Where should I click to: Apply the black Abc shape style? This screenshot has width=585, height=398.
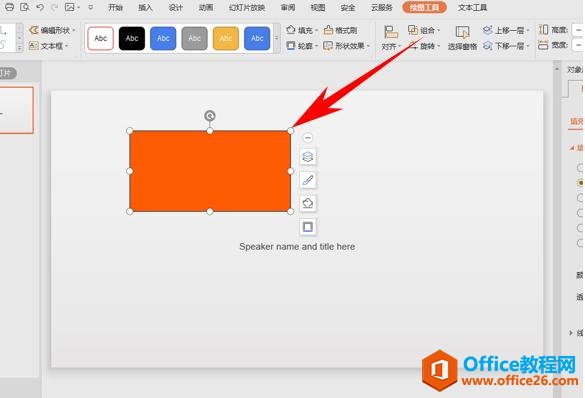(x=132, y=38)
